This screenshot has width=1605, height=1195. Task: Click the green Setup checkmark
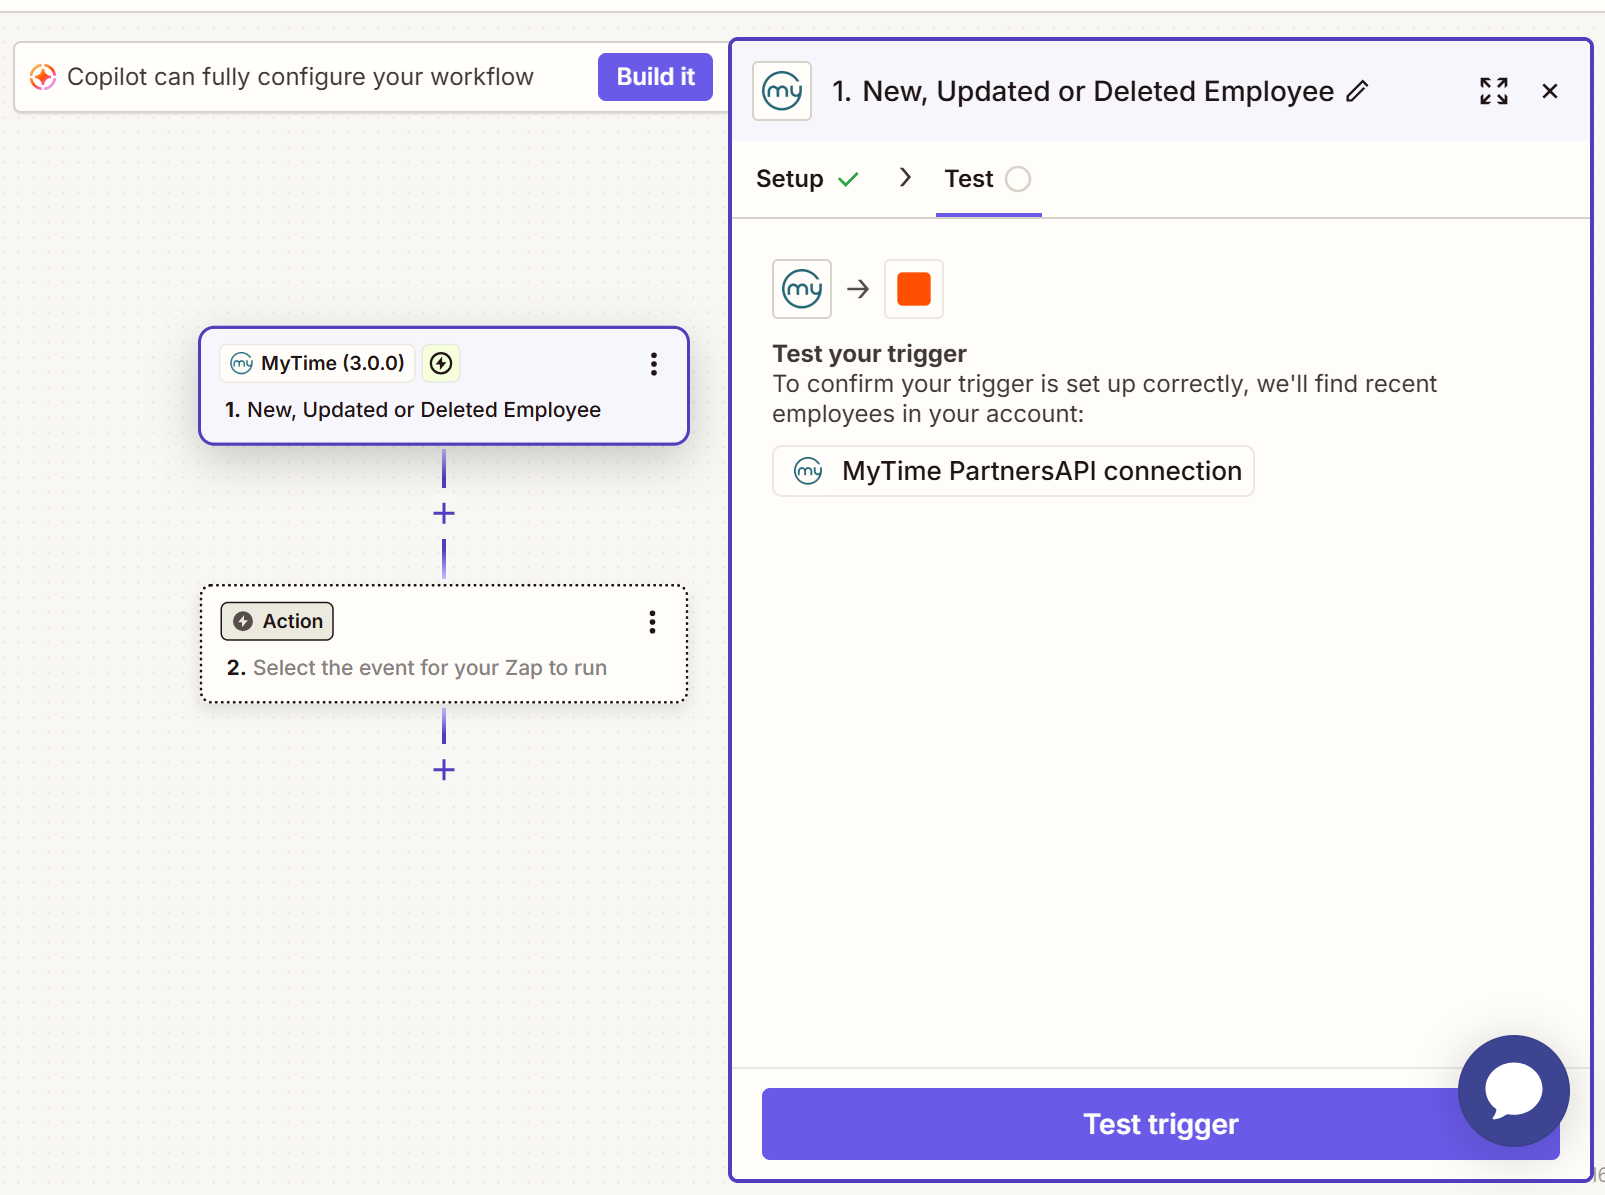pos(849,179)
